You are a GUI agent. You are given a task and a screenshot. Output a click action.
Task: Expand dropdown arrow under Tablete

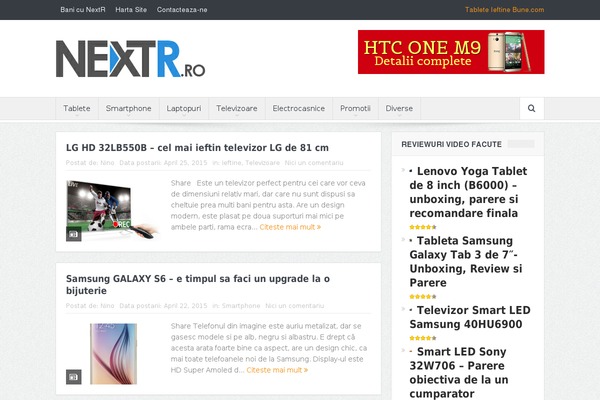tap(77, 116)
